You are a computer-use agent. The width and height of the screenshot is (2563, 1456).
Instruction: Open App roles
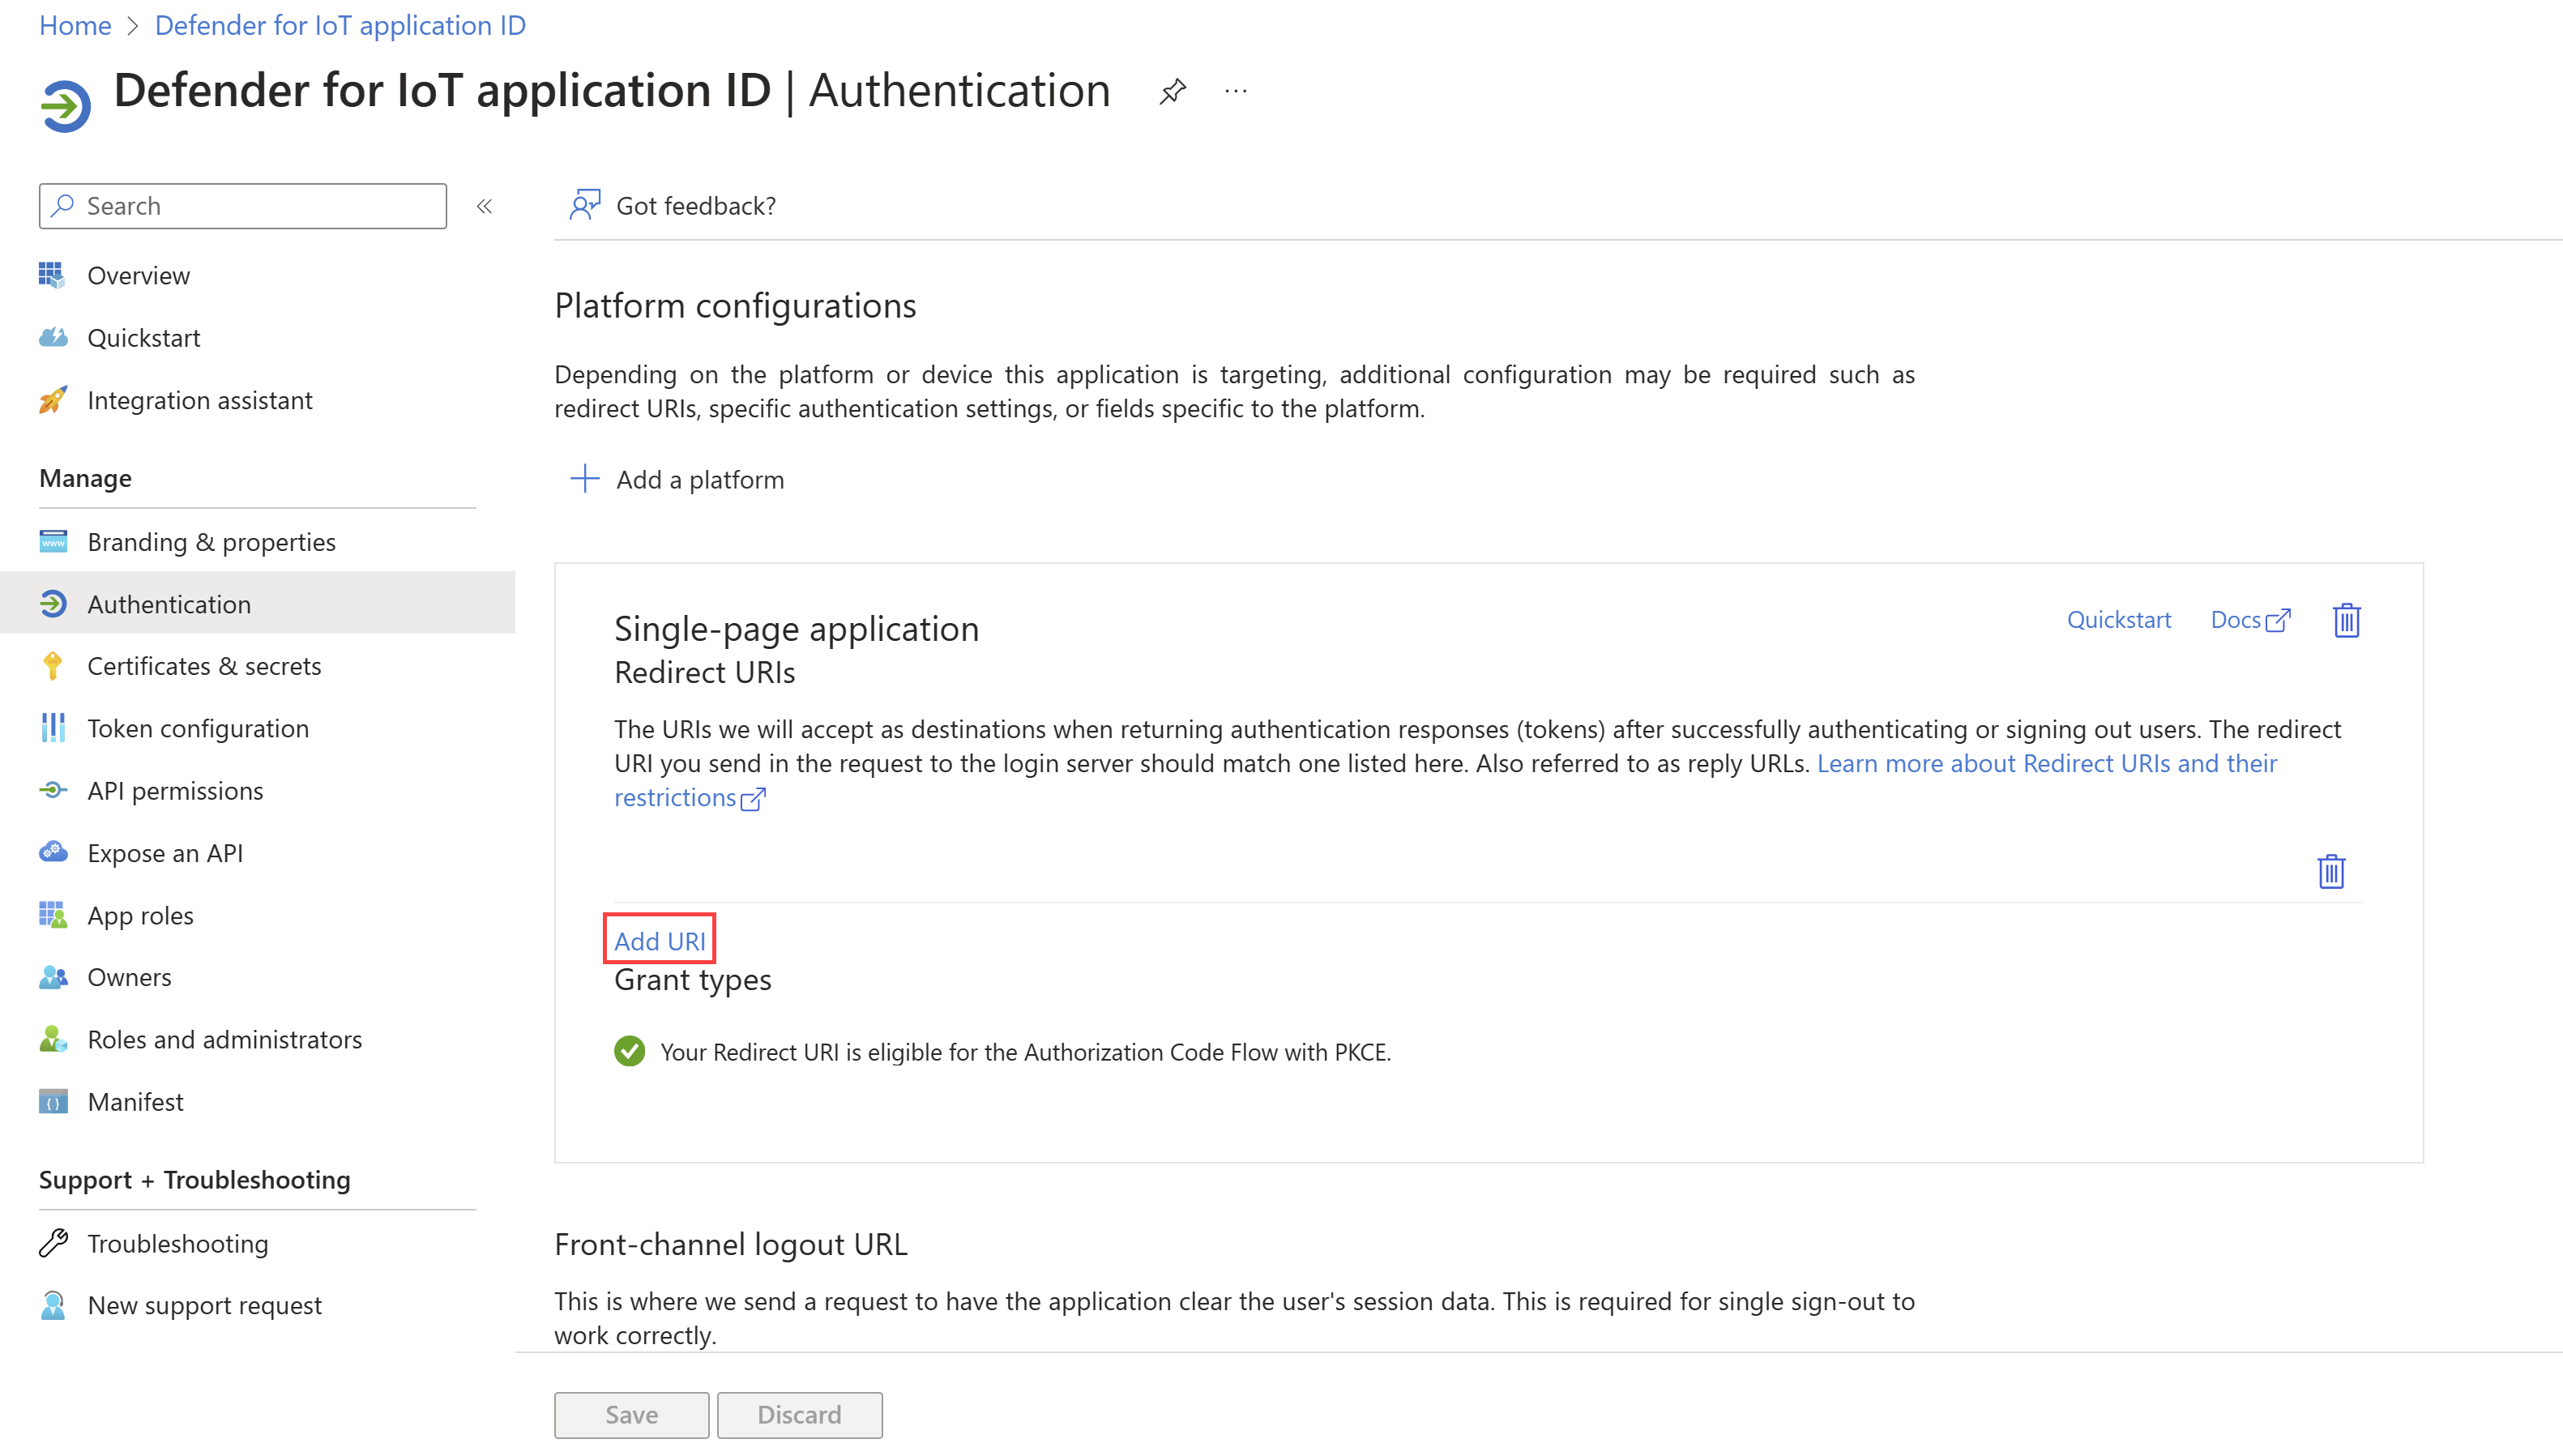(140, 915)
